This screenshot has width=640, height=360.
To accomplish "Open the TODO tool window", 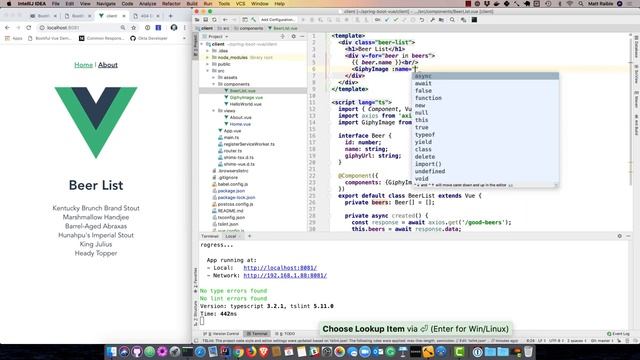I will (285, 334).
